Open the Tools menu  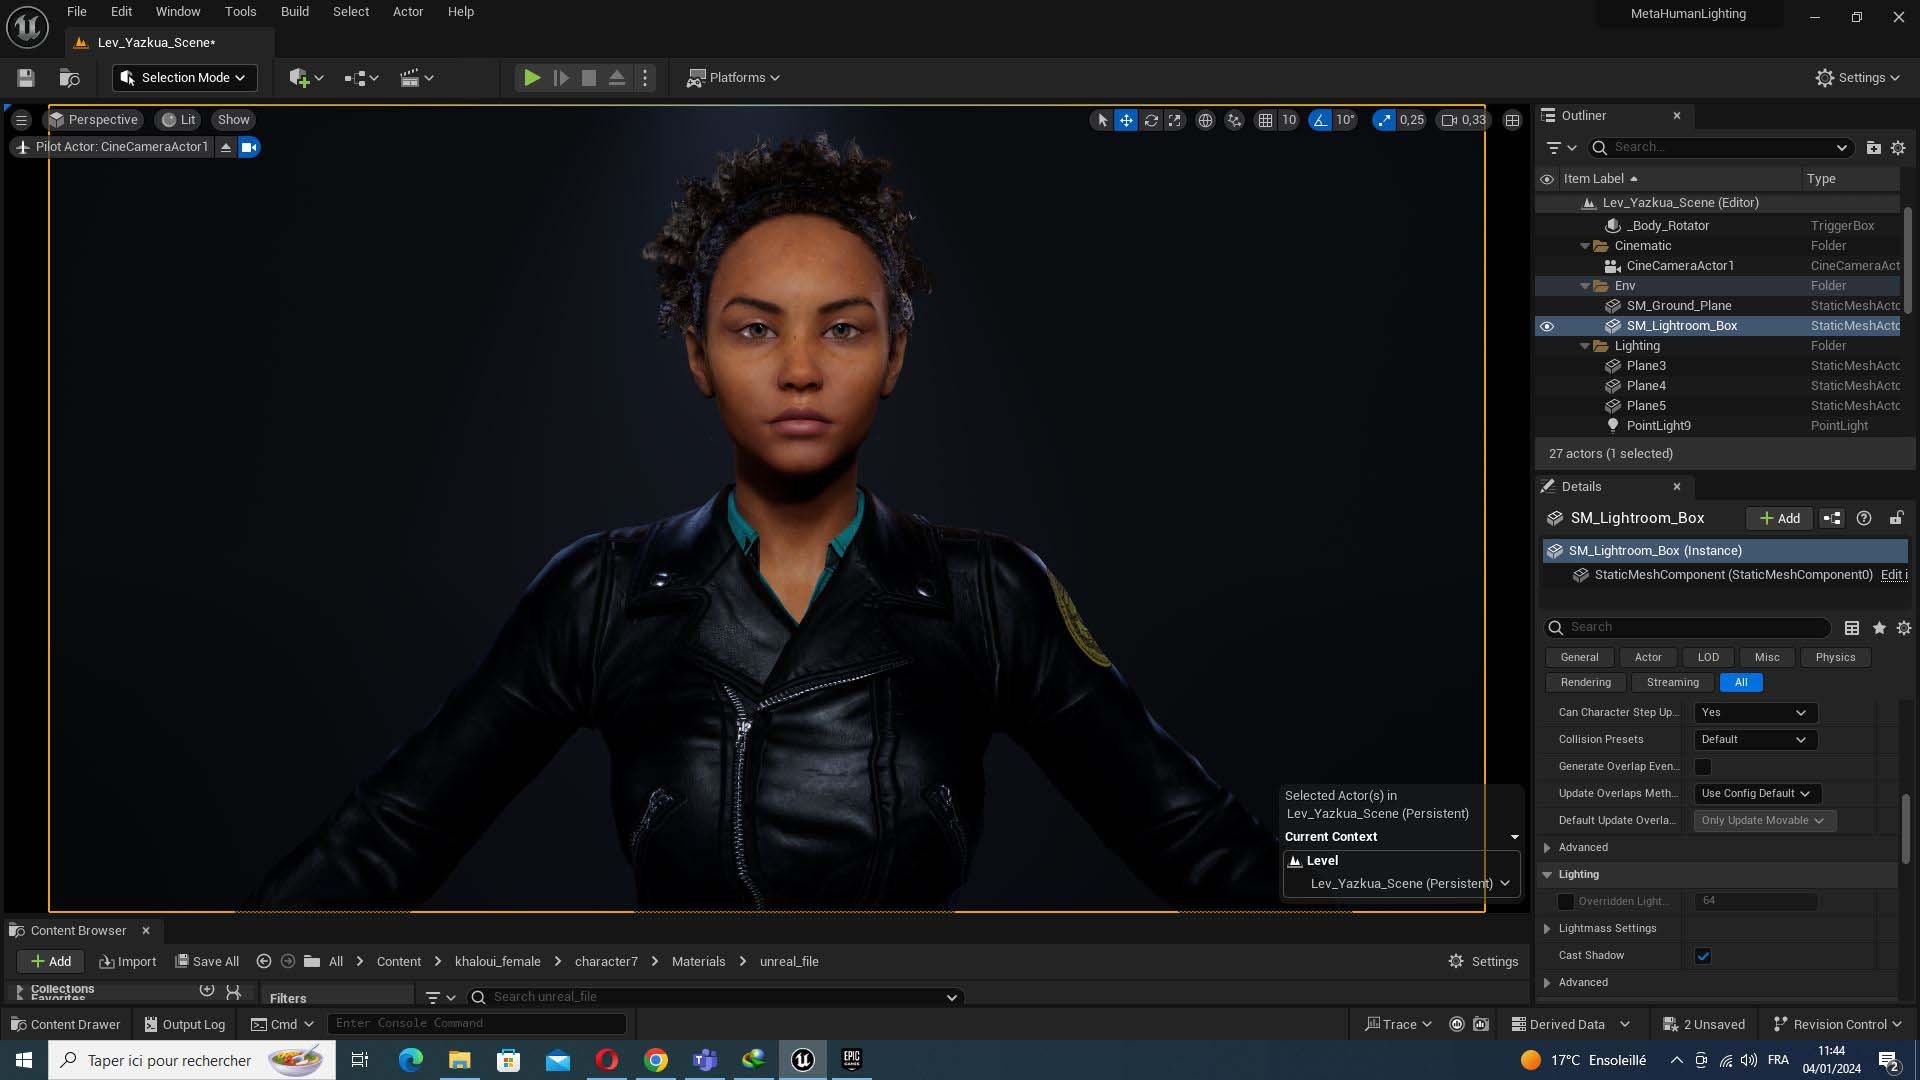[240, 12]
